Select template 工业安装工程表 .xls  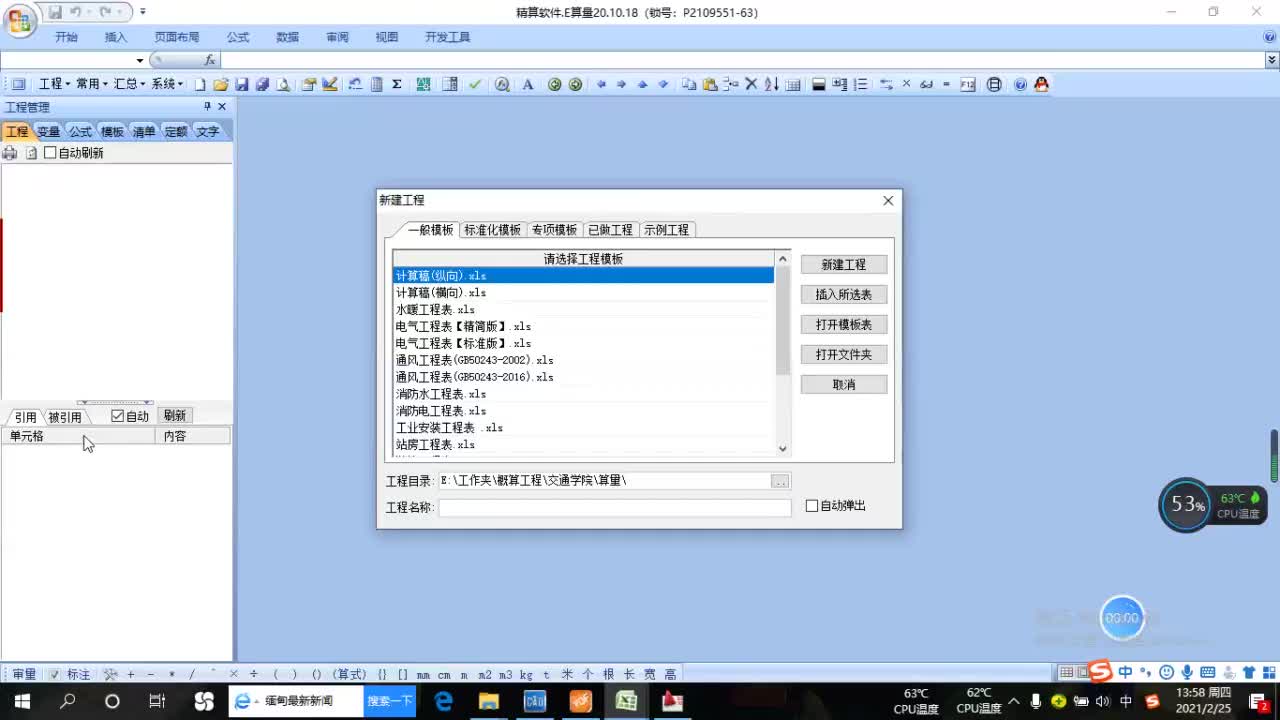tap(583, 428)
